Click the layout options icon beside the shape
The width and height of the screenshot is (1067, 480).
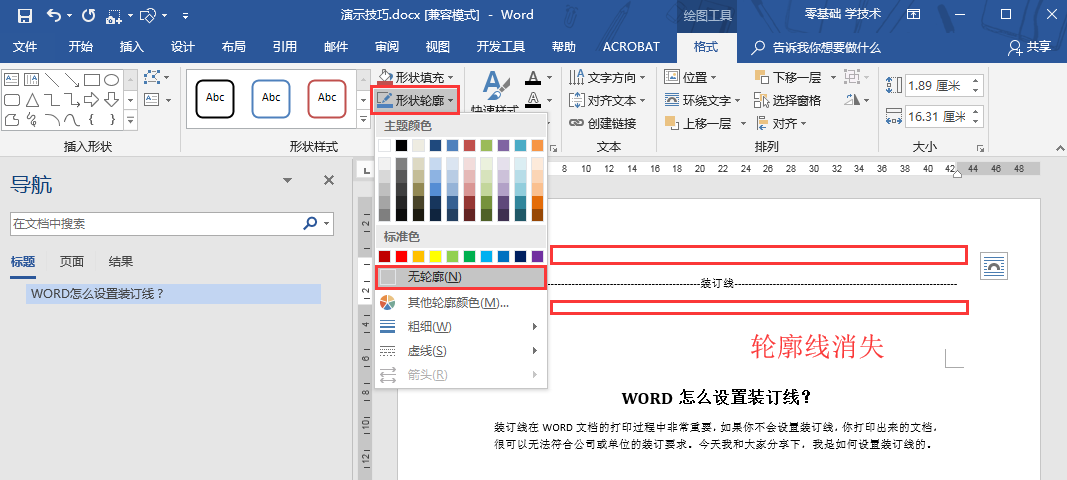coord(994,266)
